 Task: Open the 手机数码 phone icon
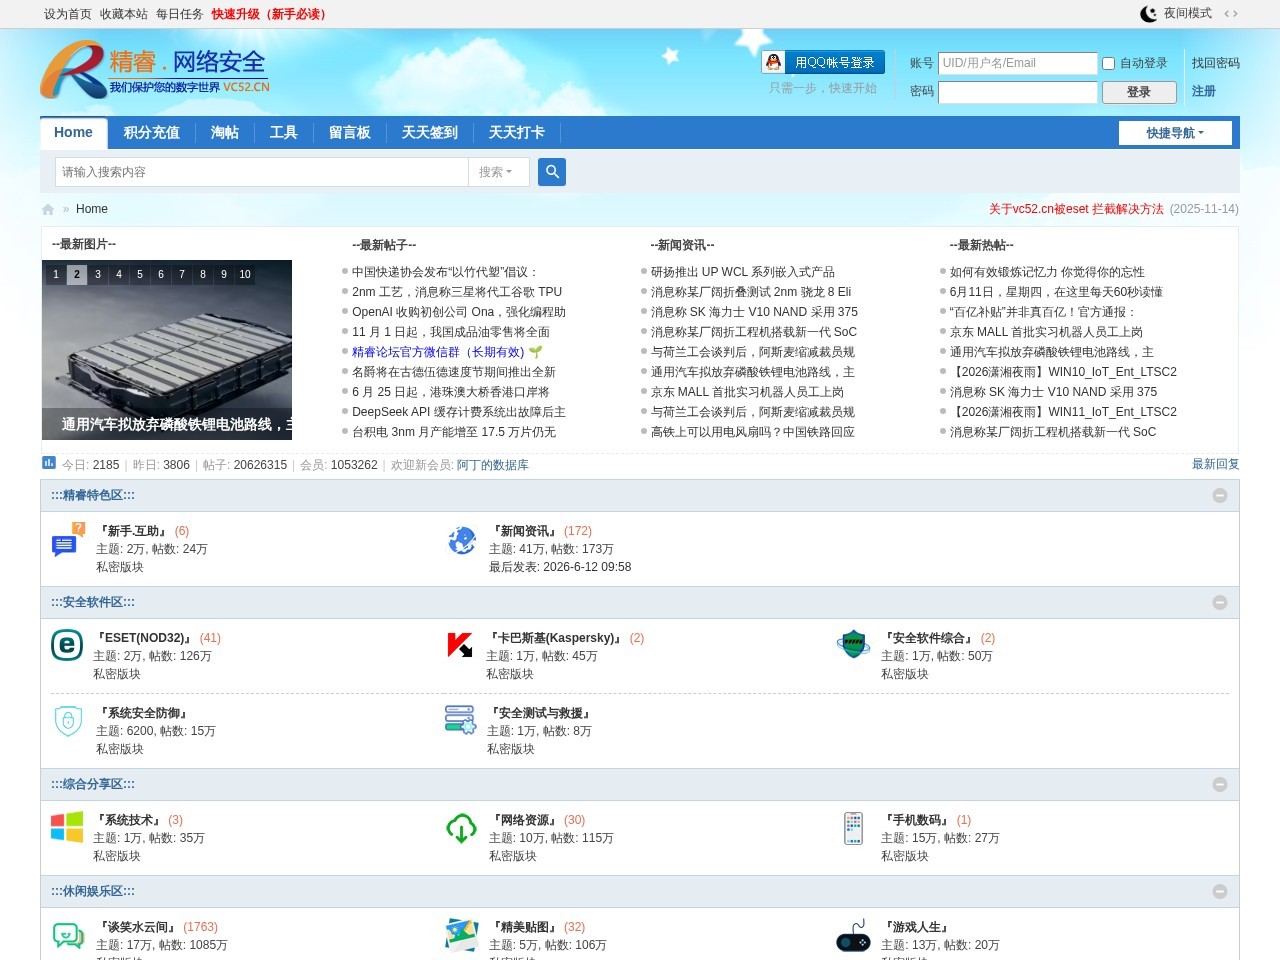[x=853, y=828]
